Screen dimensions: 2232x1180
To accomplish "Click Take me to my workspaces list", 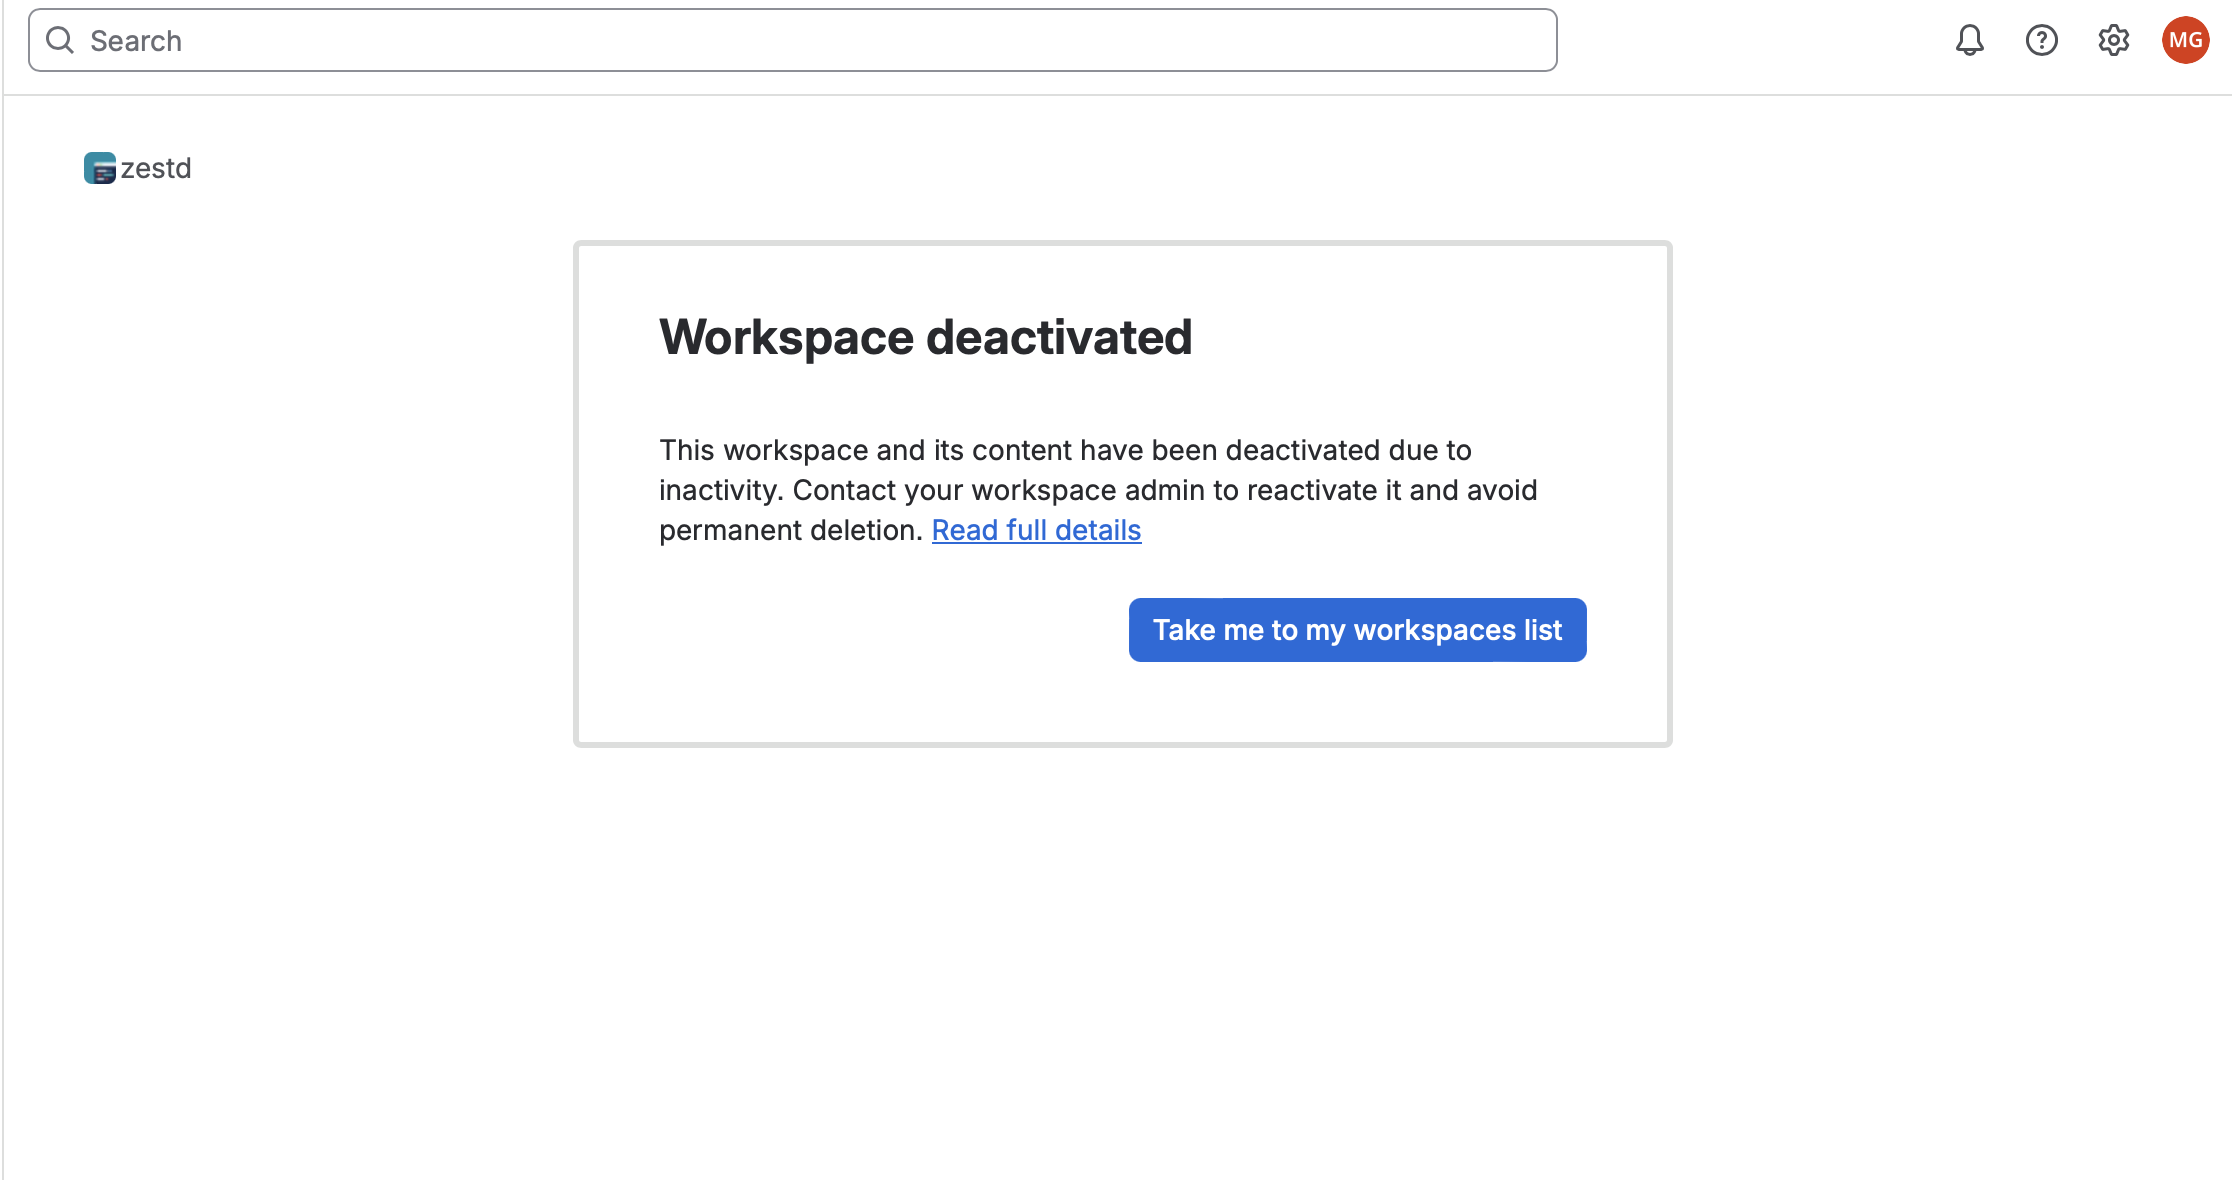I will pyautogui.click(x=1357, y=630).
